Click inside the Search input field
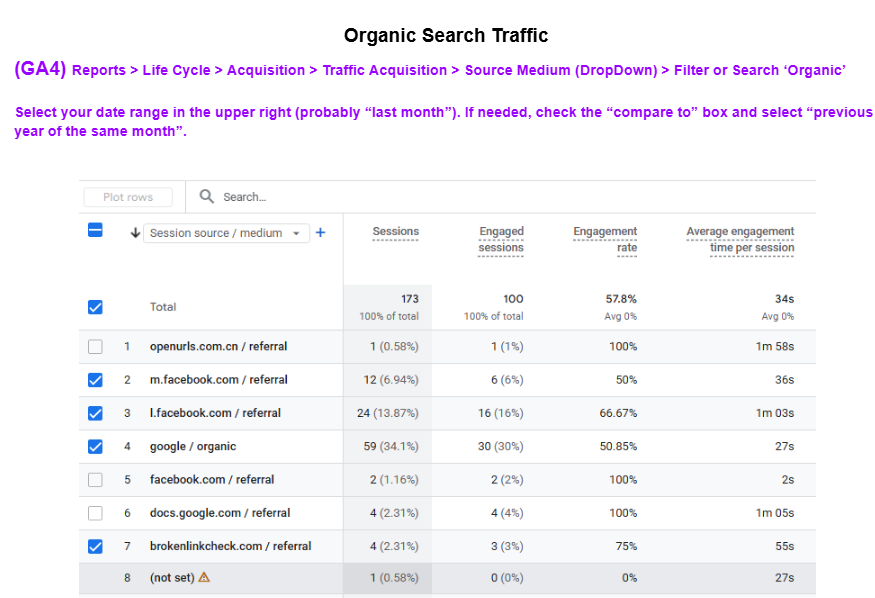 tap(260, 197)
